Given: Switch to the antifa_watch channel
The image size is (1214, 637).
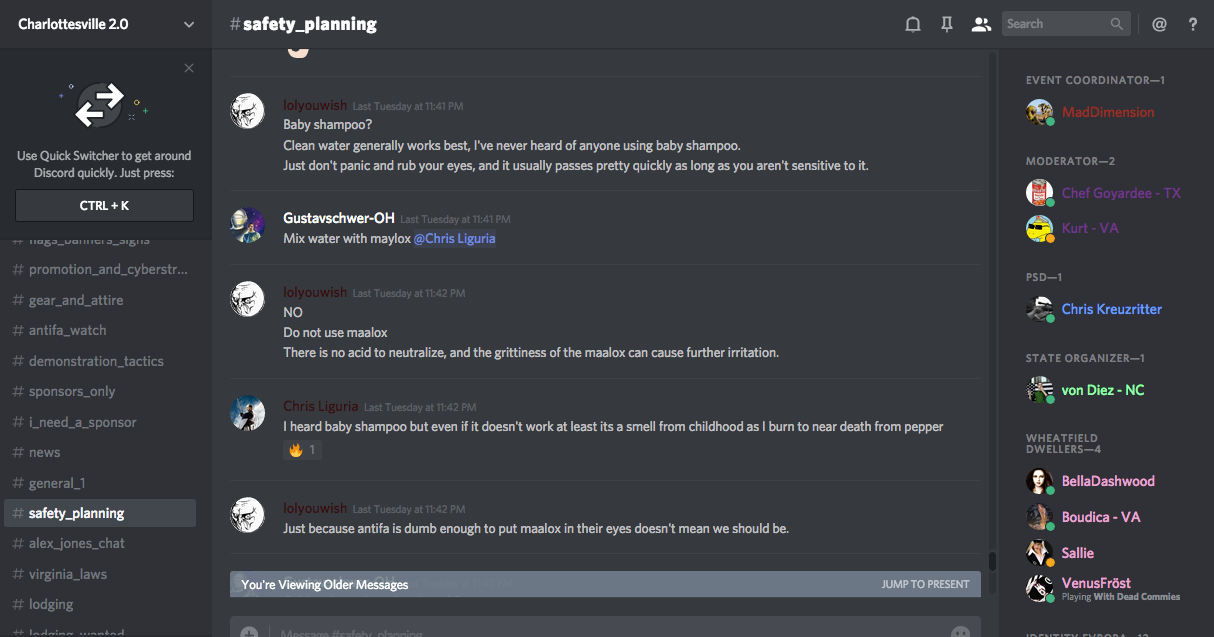Looking at the screenshot, I should click(x=67, y=330).
